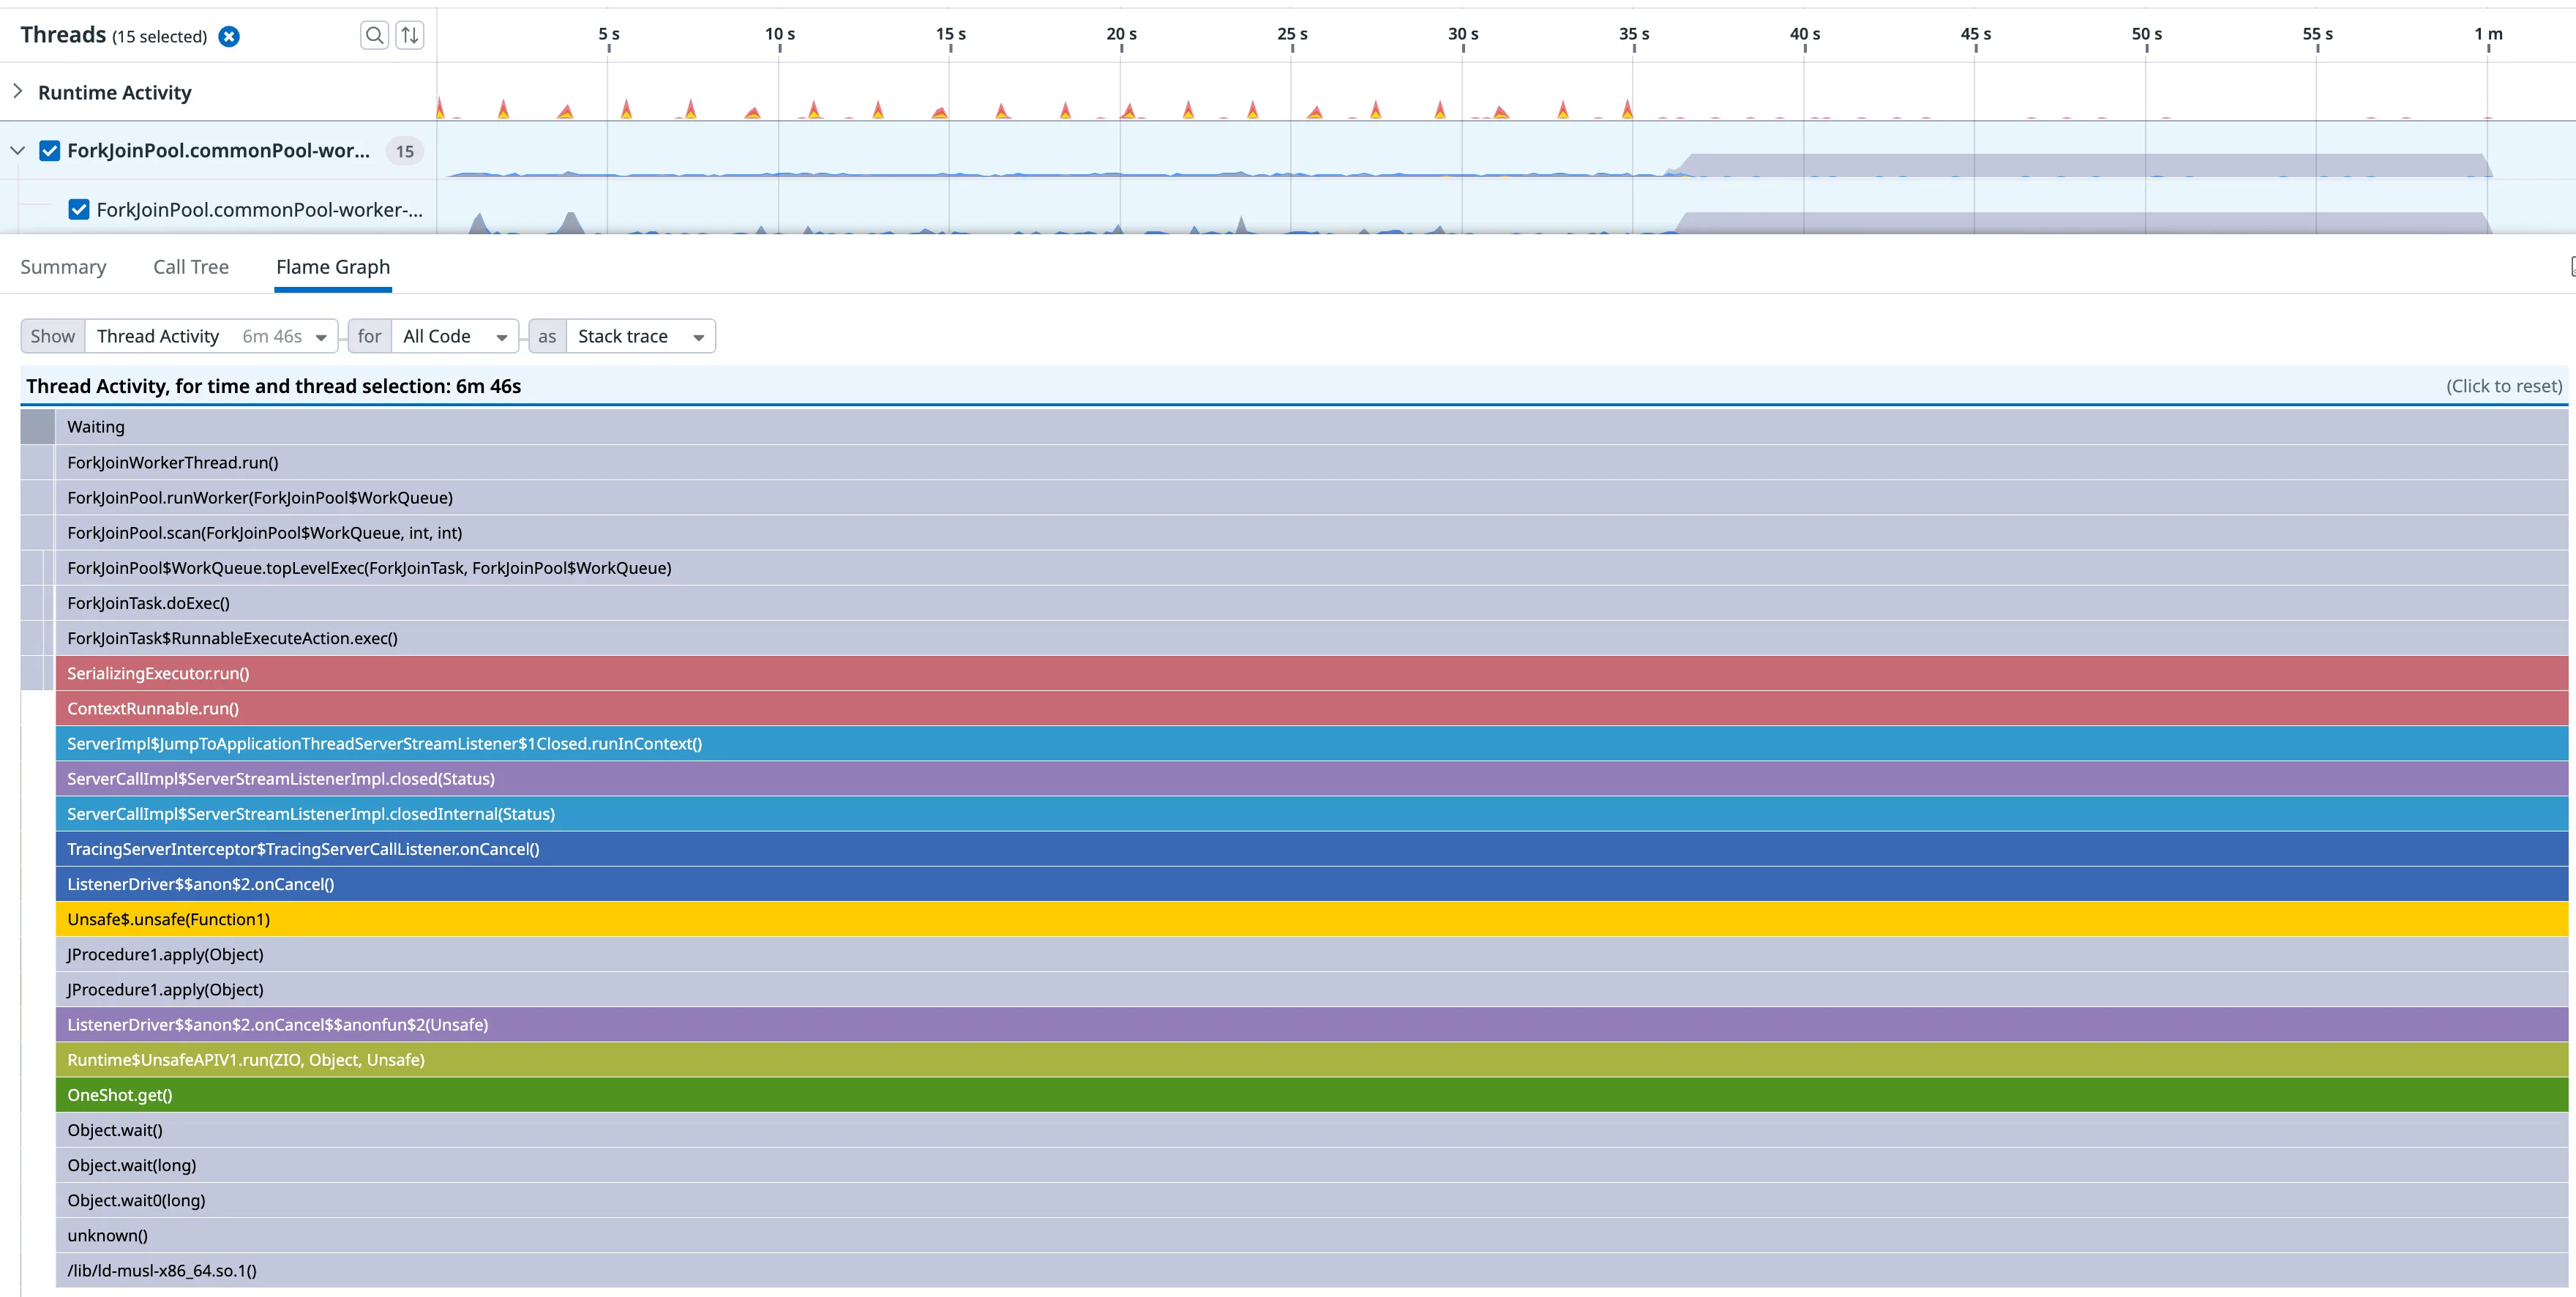Clear the 15 selected threads
Screen dimensions: 2576x1297
(x=229, y=37)
